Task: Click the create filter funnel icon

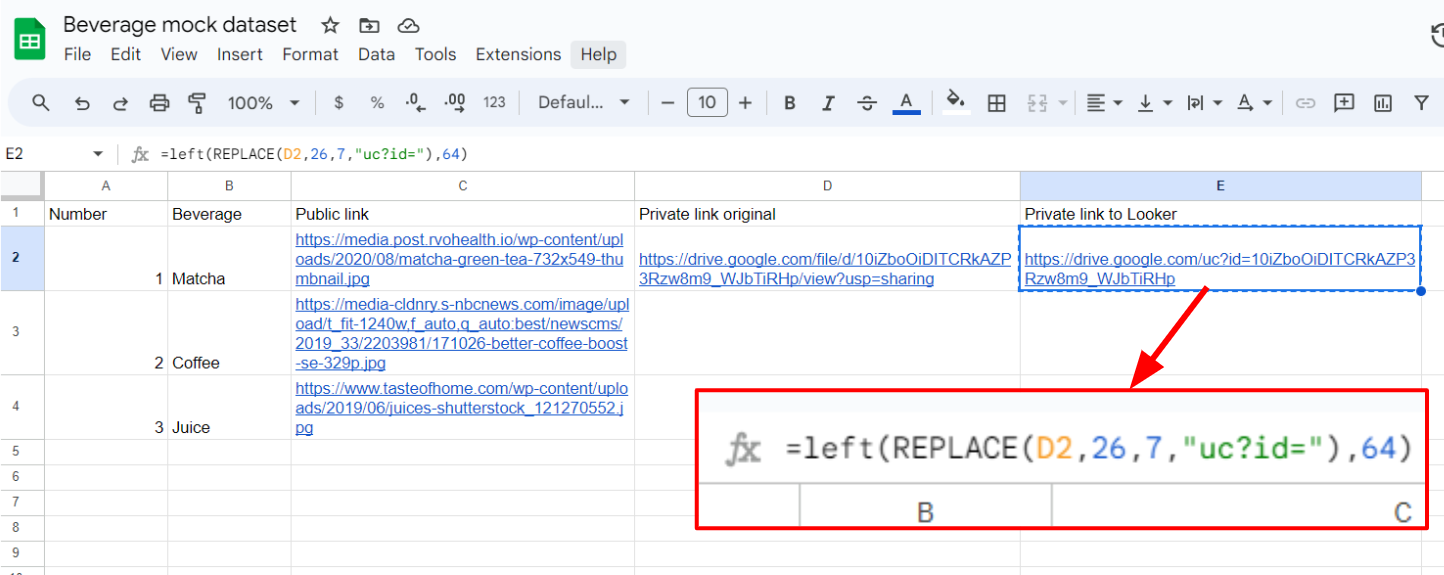Action: [x=1421, y=103]
